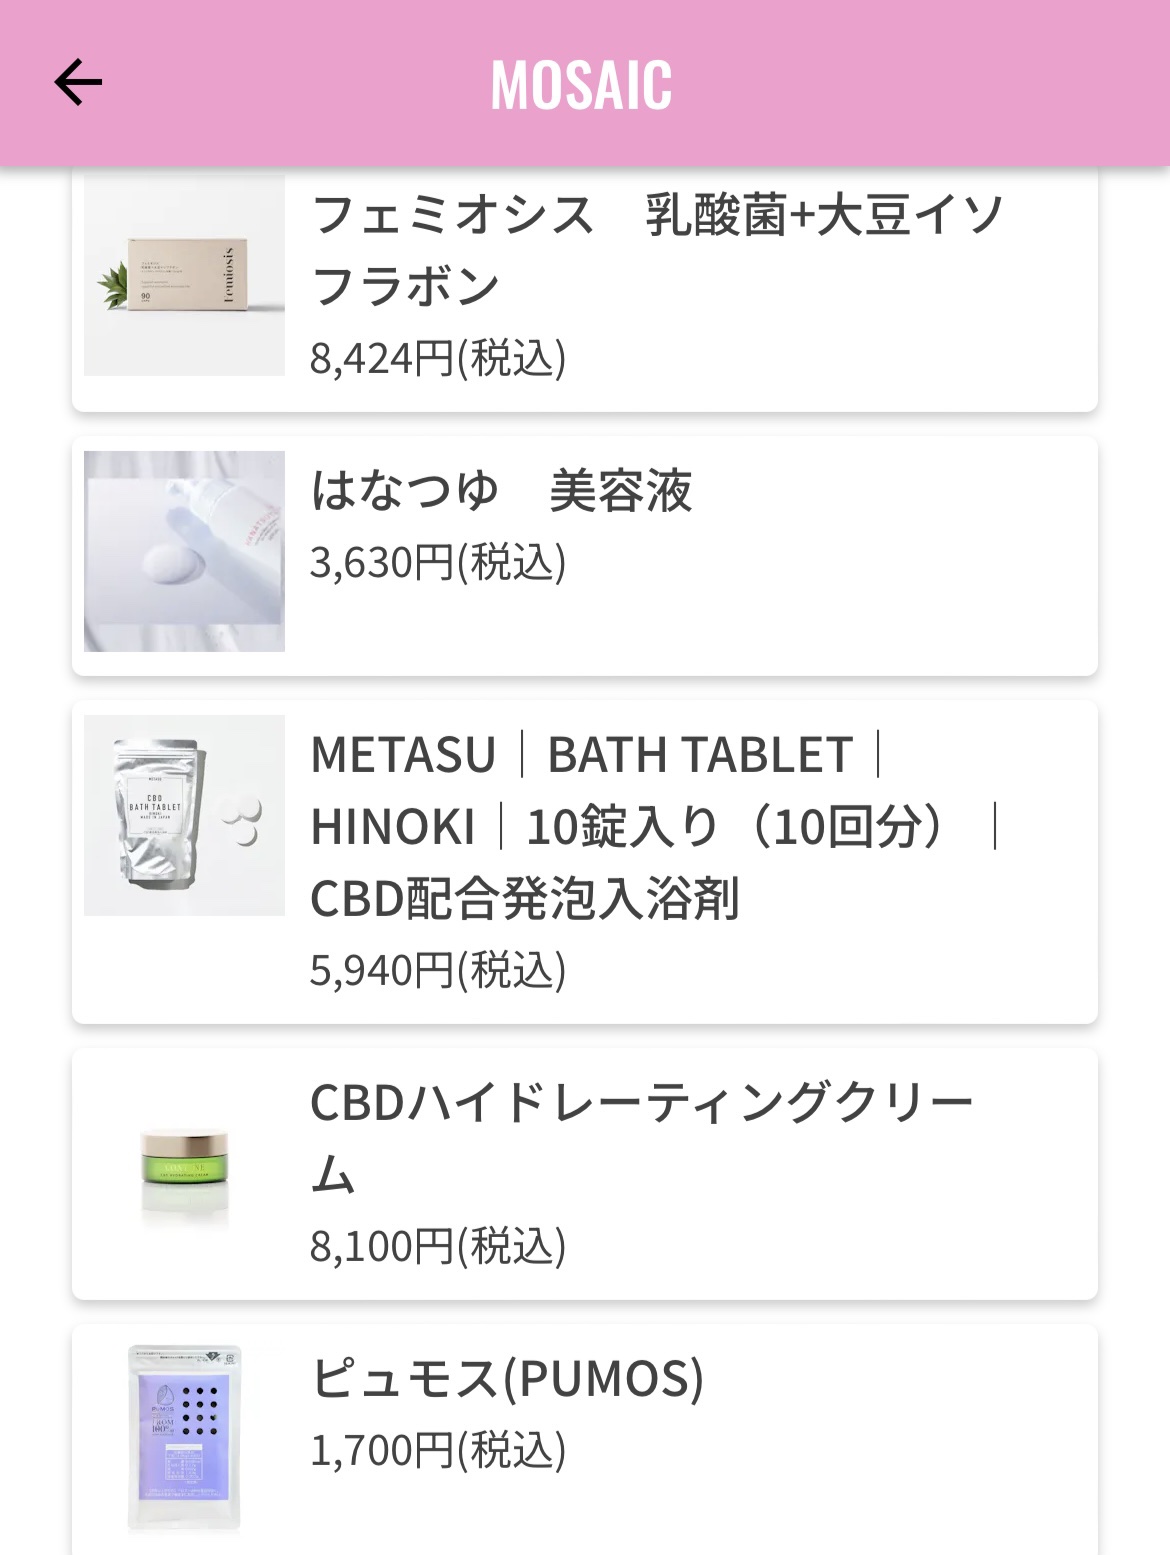
Task: Open the フェミオシス 乳酸菌+大豆イソフラボン title
Action: coord(655,250)
